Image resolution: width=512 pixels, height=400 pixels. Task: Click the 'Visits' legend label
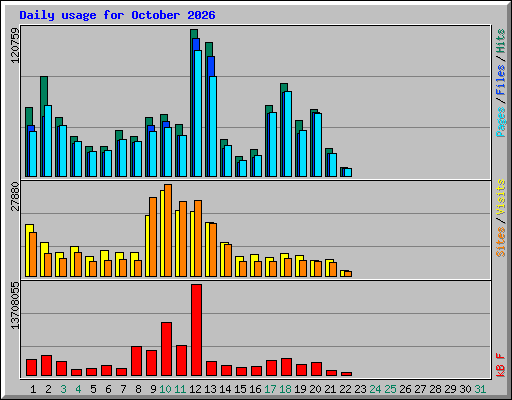[x=501, y=198]
